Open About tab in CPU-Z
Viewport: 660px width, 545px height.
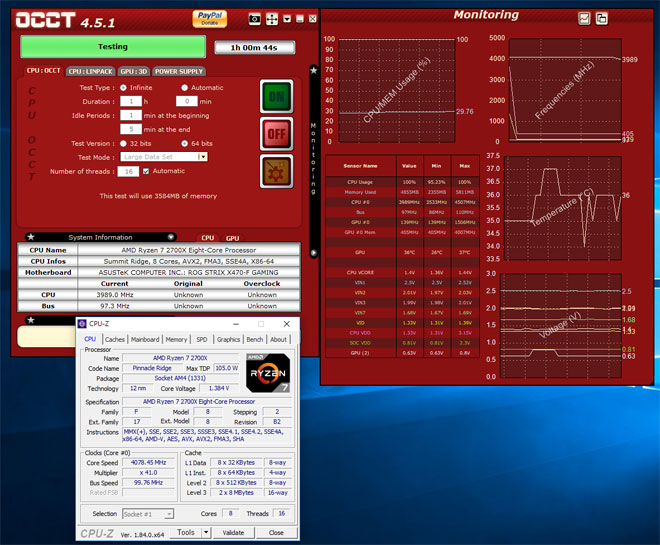(x=278, y=339)
